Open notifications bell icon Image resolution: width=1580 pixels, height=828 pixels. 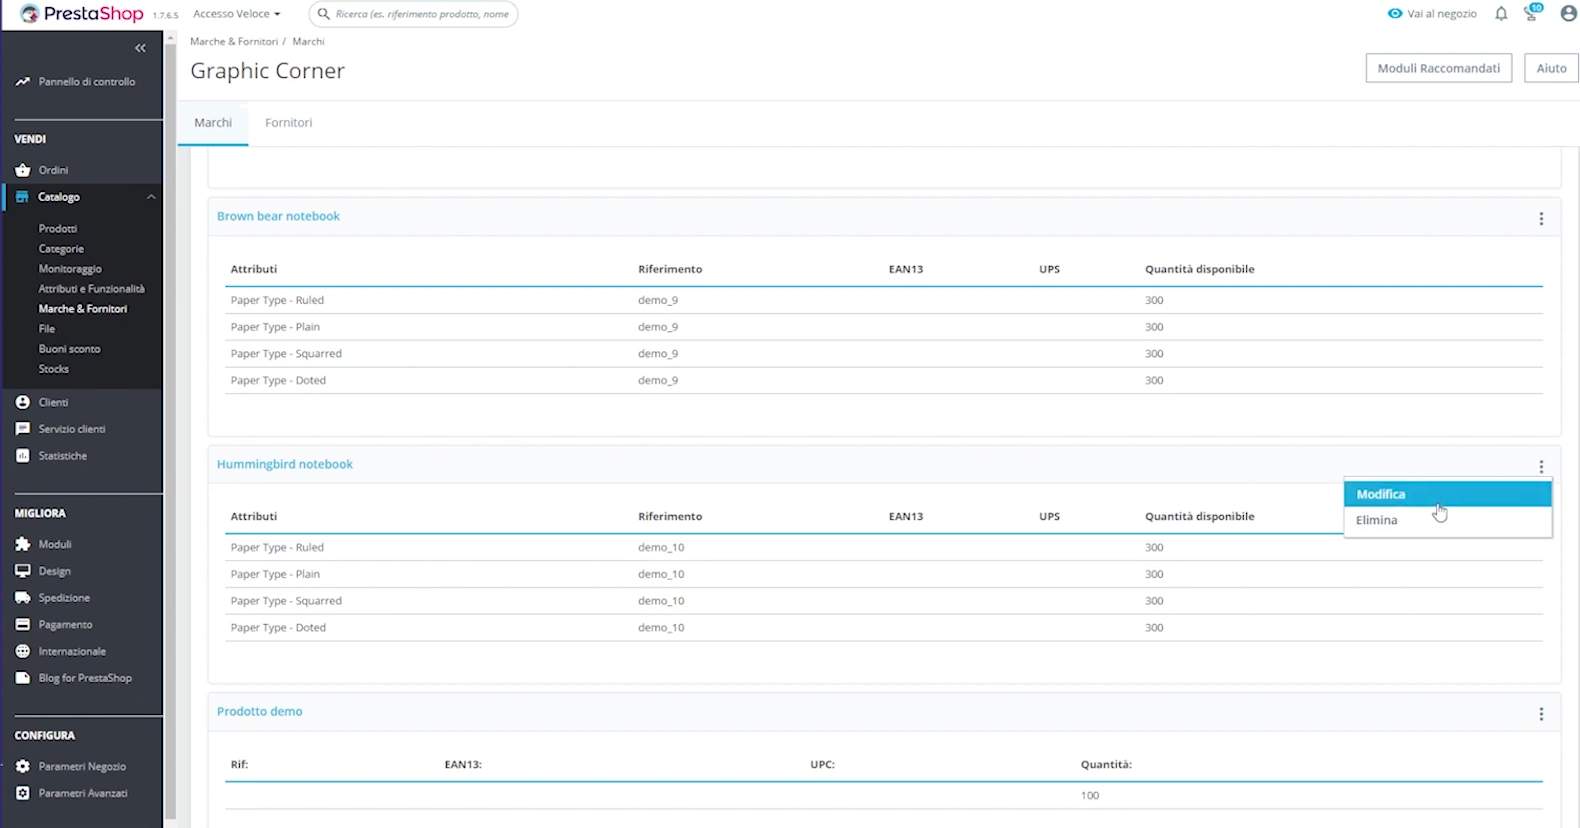[1501, 14]
